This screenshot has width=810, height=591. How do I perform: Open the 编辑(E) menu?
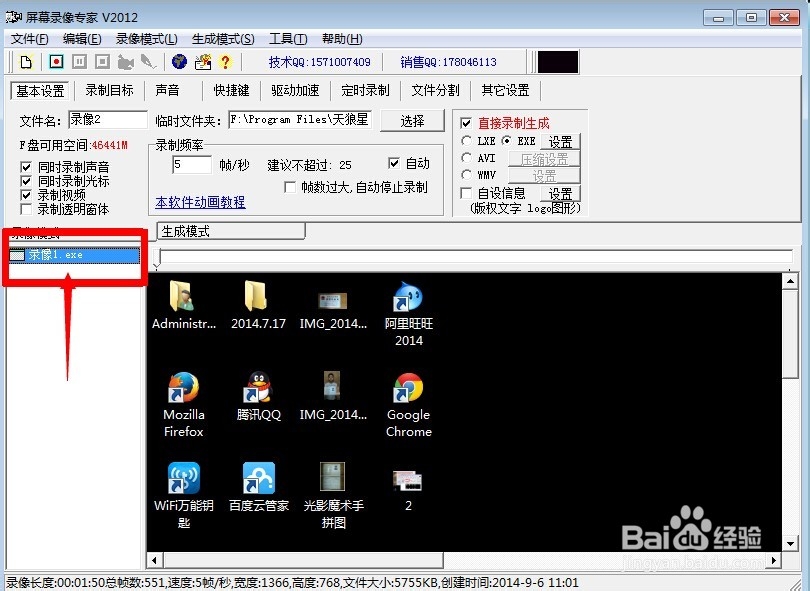coord(82,39)
